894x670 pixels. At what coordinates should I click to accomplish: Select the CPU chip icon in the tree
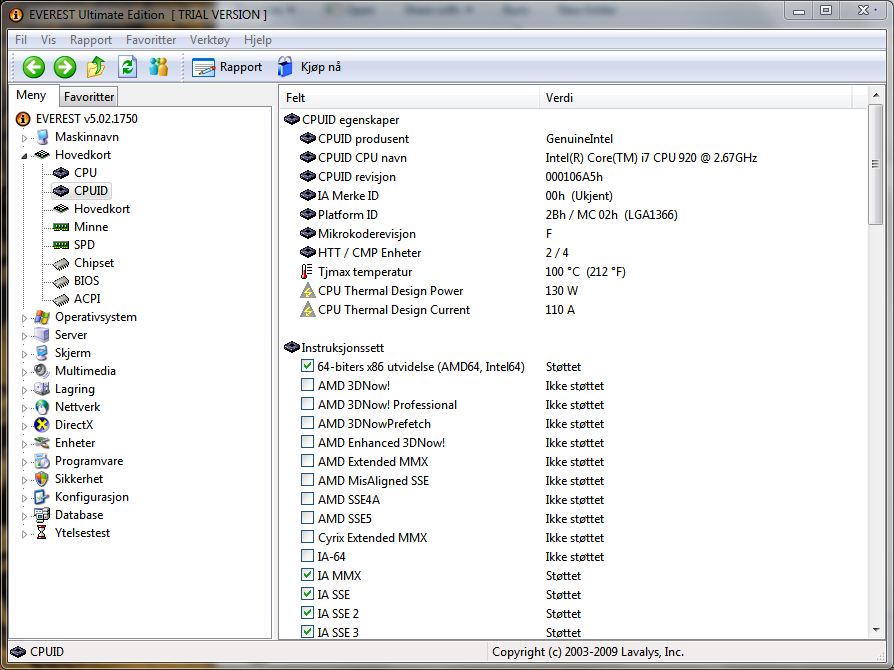click(61, 173)
